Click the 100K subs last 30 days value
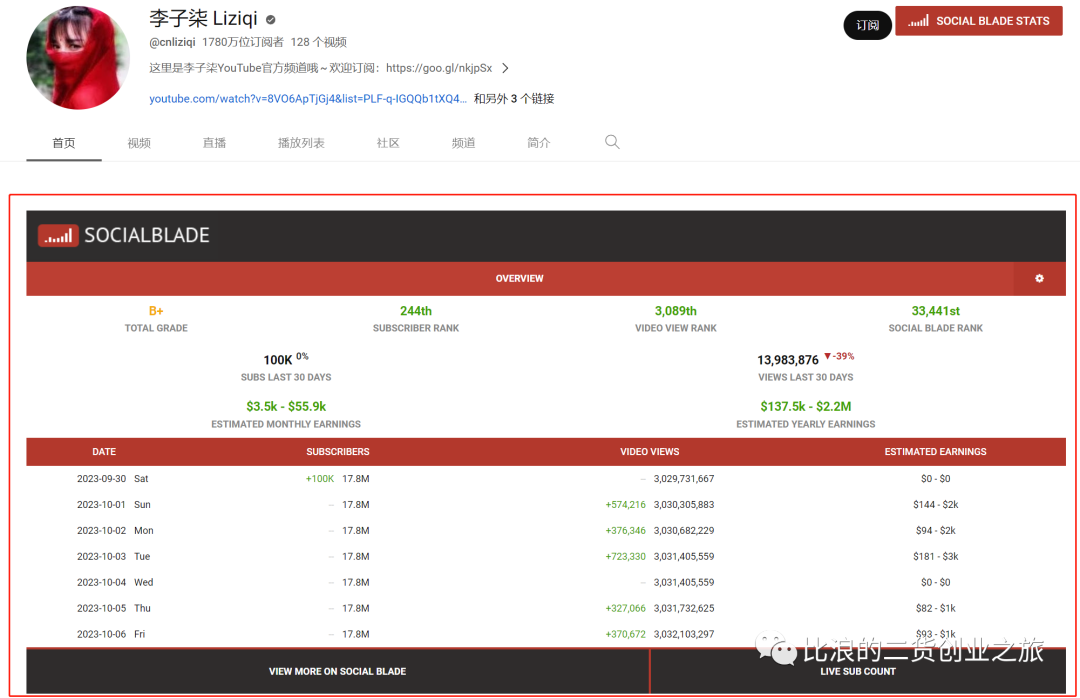Viewport: 1080px width, 698px height. tap(278, 360)
